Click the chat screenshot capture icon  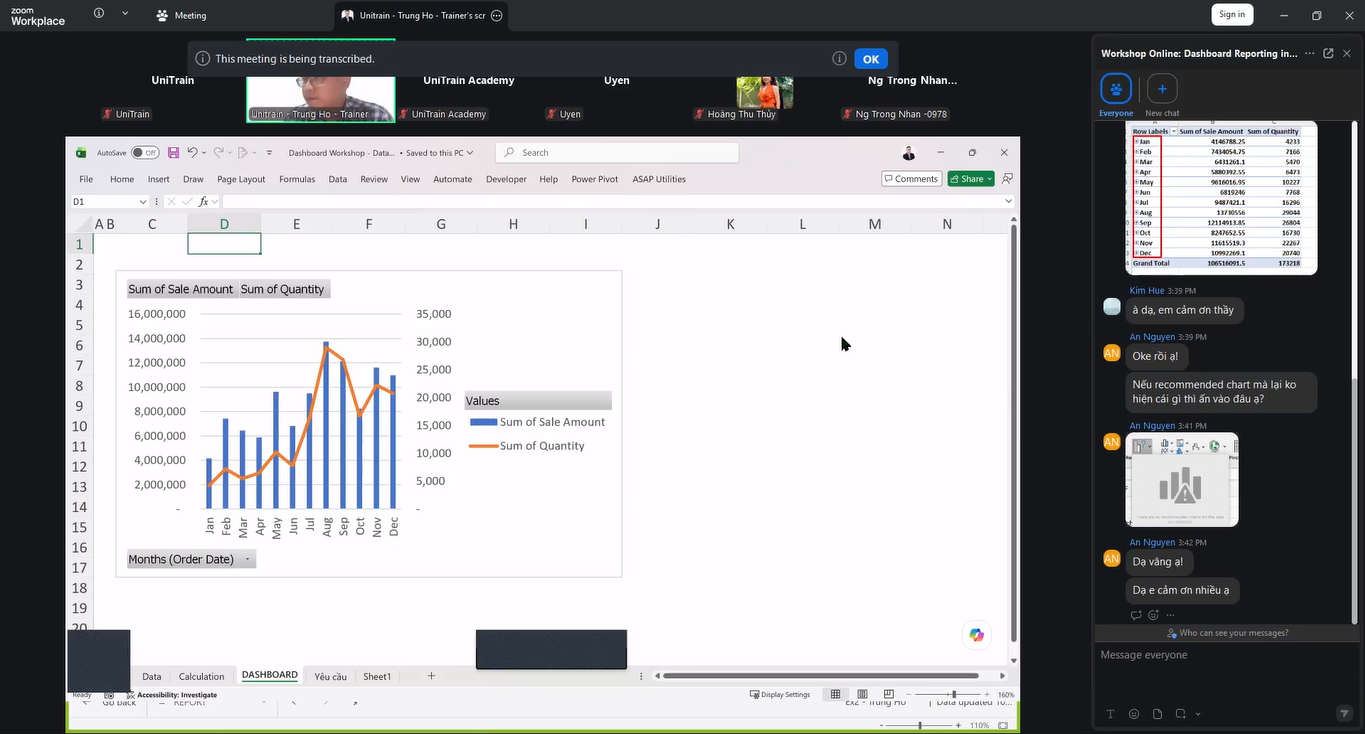point(1181,714)
